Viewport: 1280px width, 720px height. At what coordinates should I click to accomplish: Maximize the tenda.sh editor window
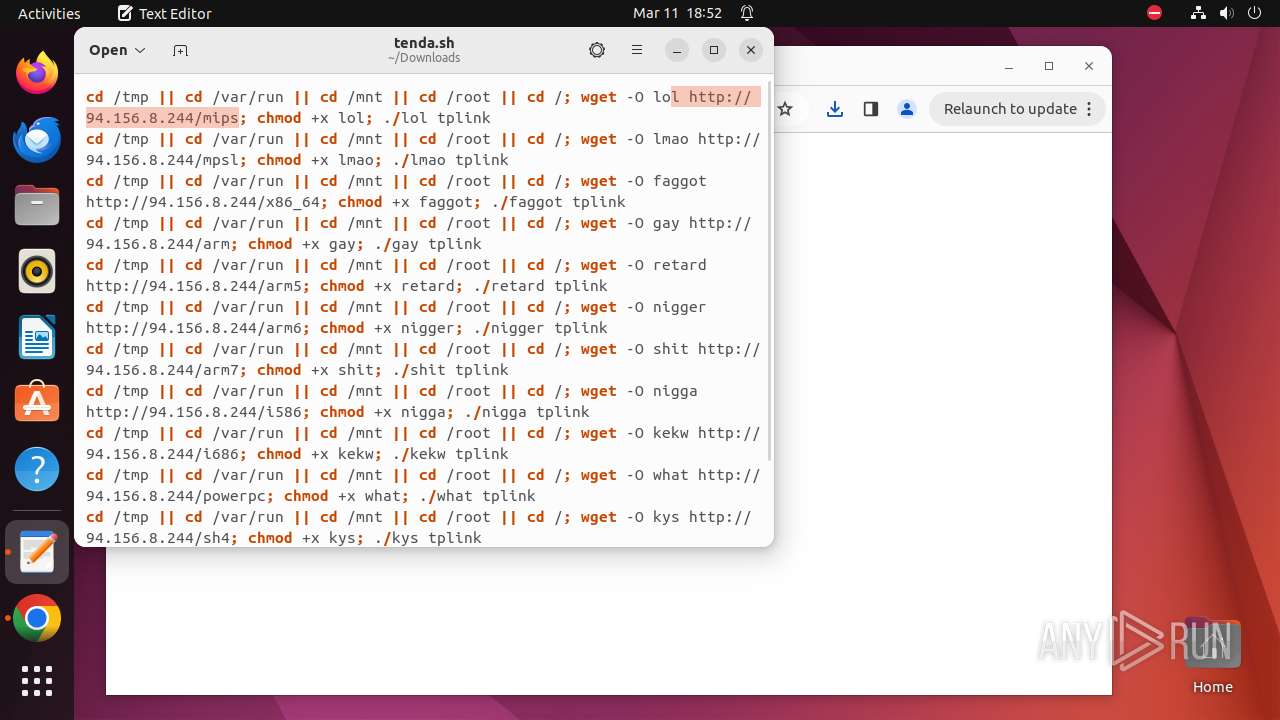tap(714, 50)
